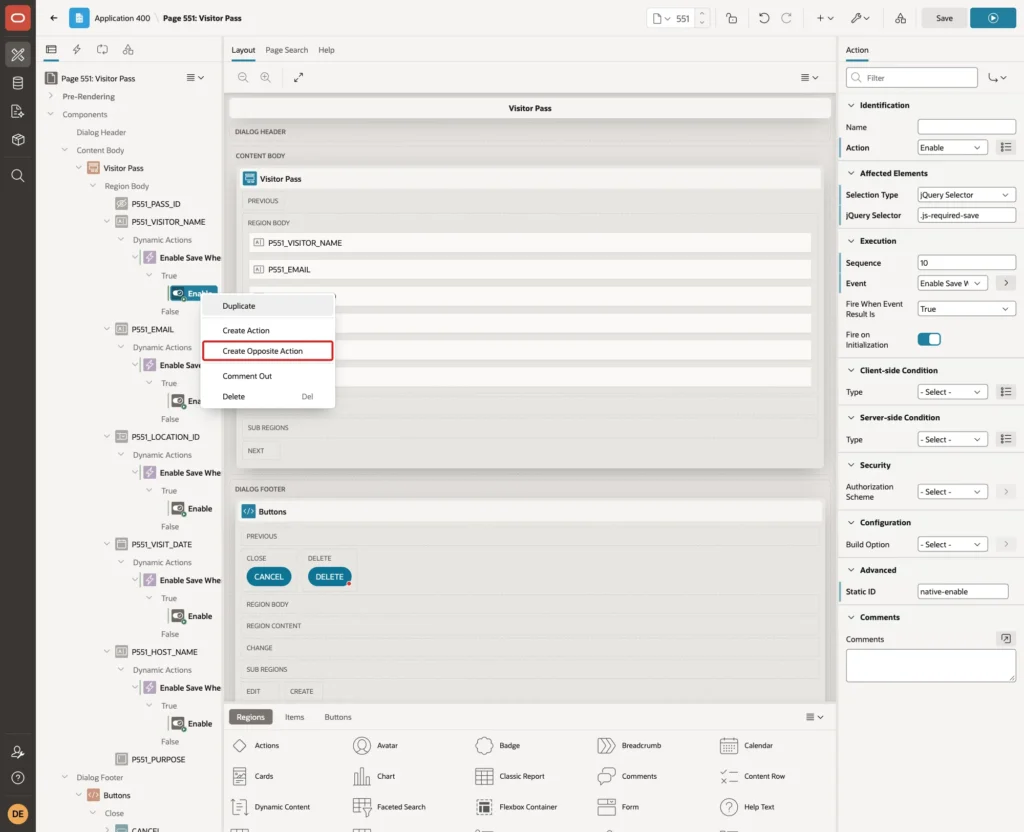Open the Selection Type dropdown
The height and width of the screenshot is (832, 1024).
(966, 195)
